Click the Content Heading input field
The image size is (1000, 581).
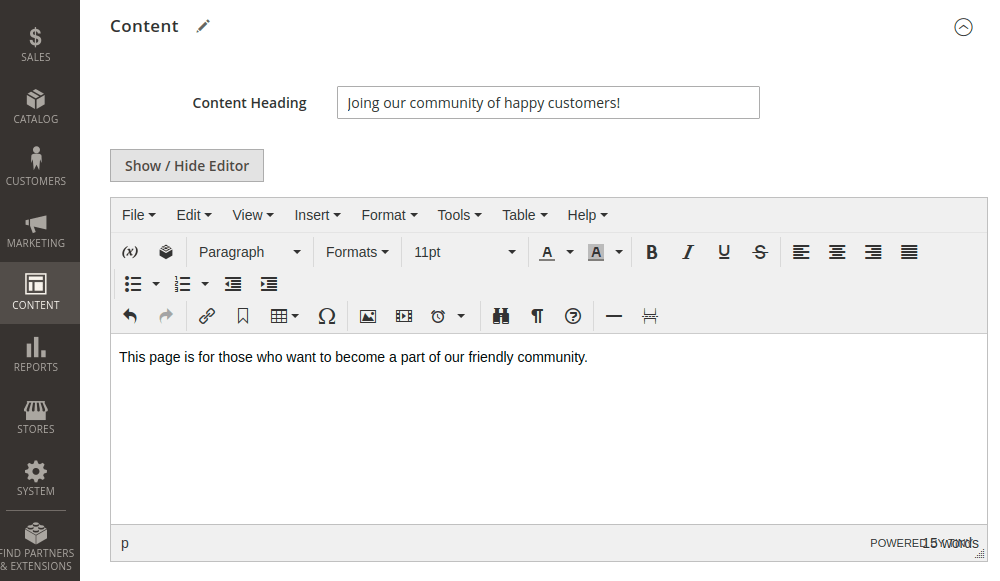(548, 103)
